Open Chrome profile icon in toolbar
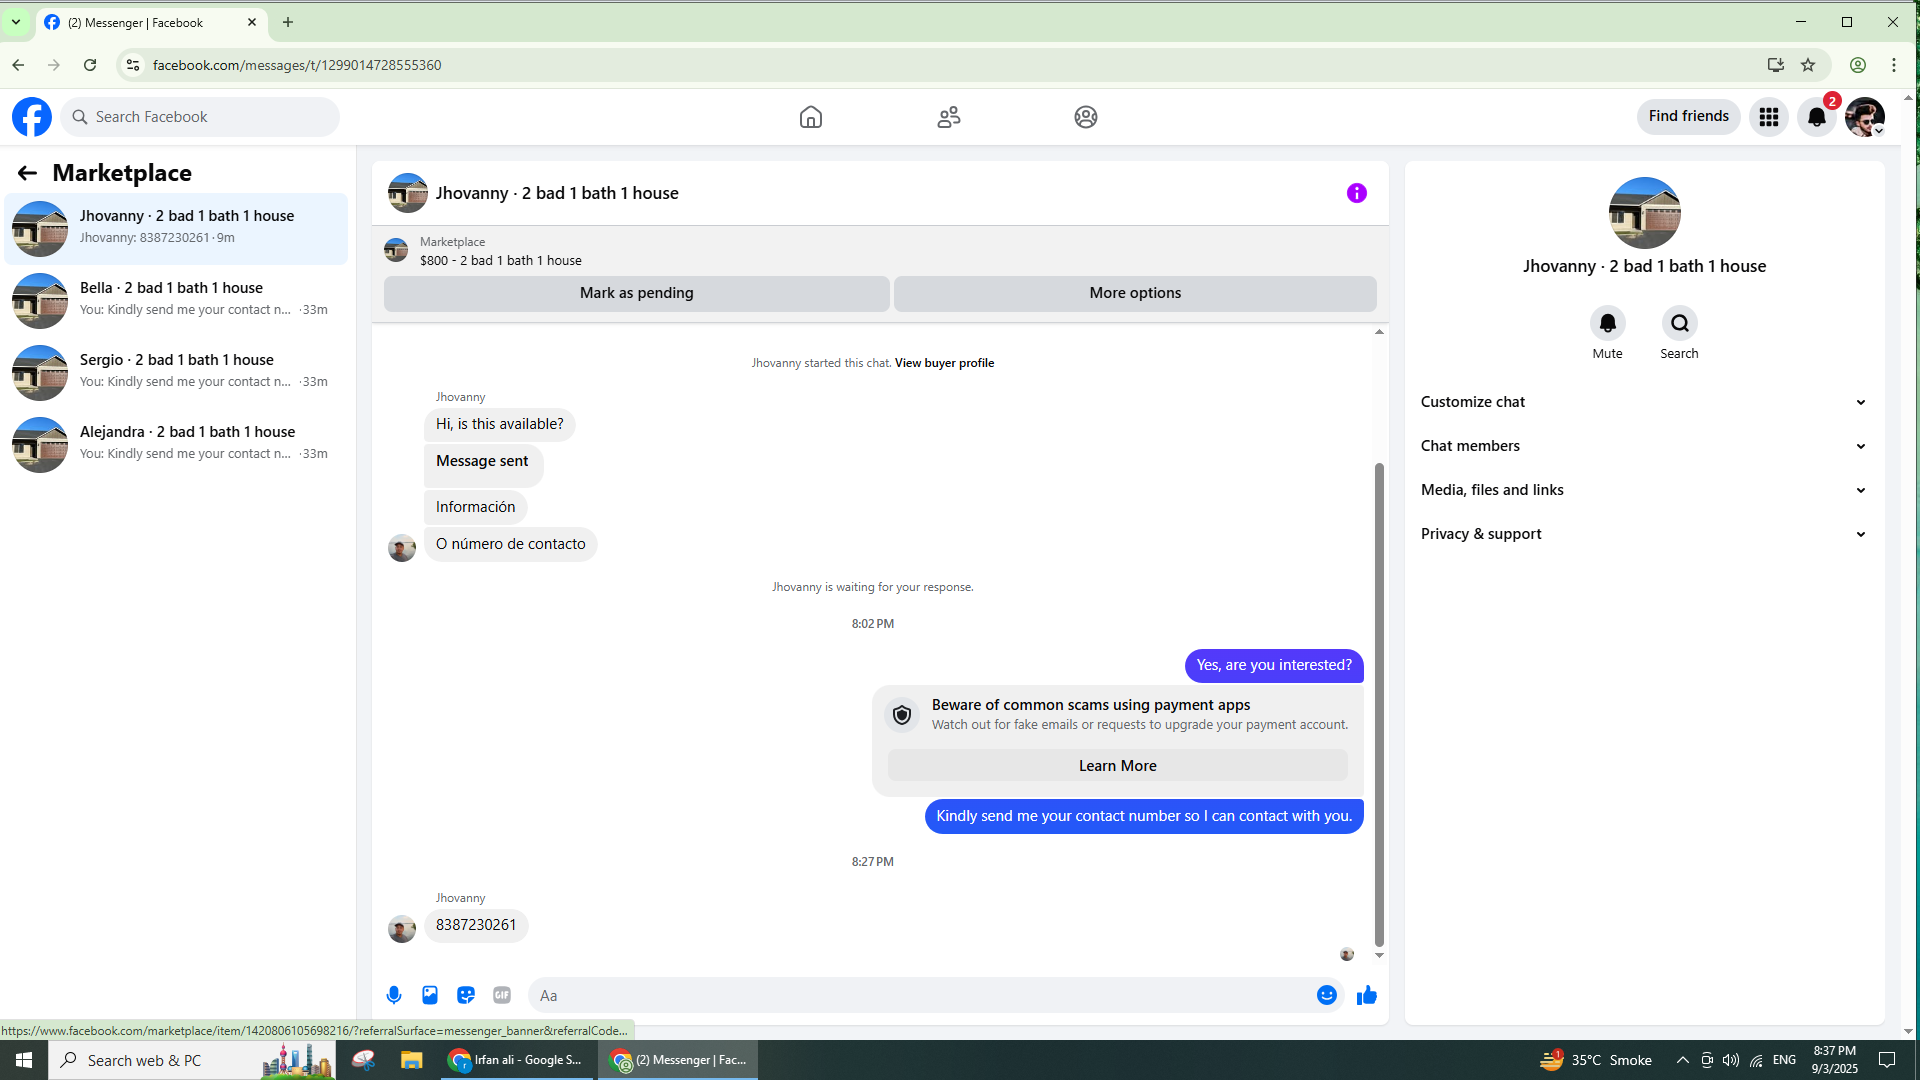 (x=1858, y=65)
